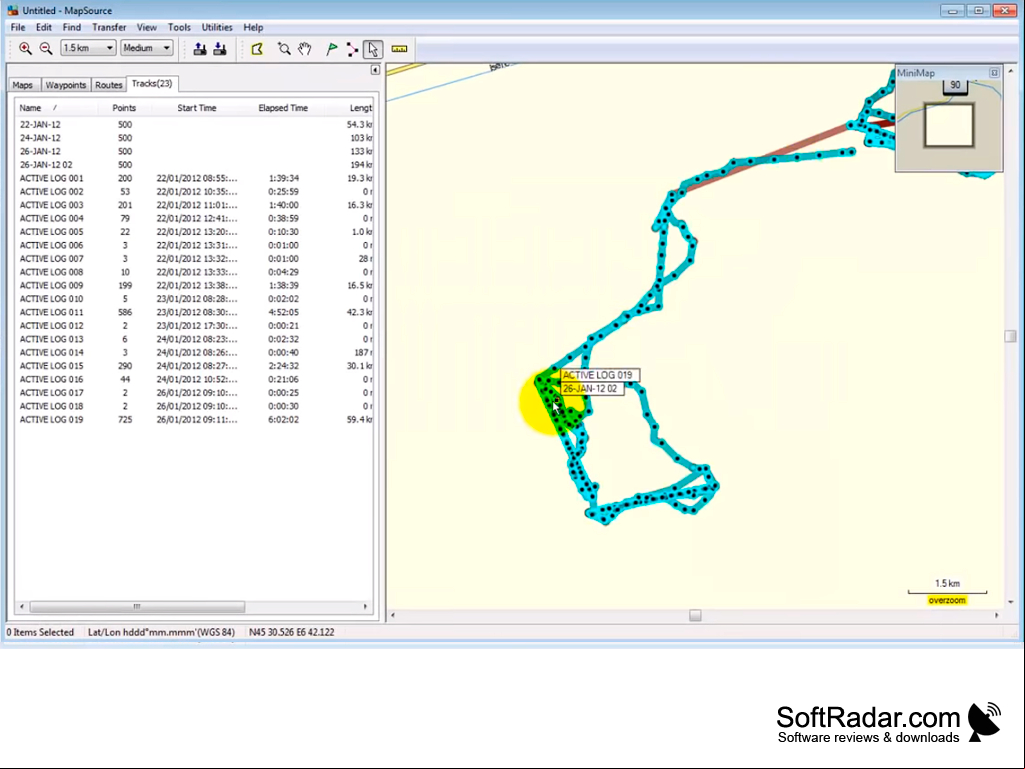Click map scroll down arrow

click(1011, 602)
